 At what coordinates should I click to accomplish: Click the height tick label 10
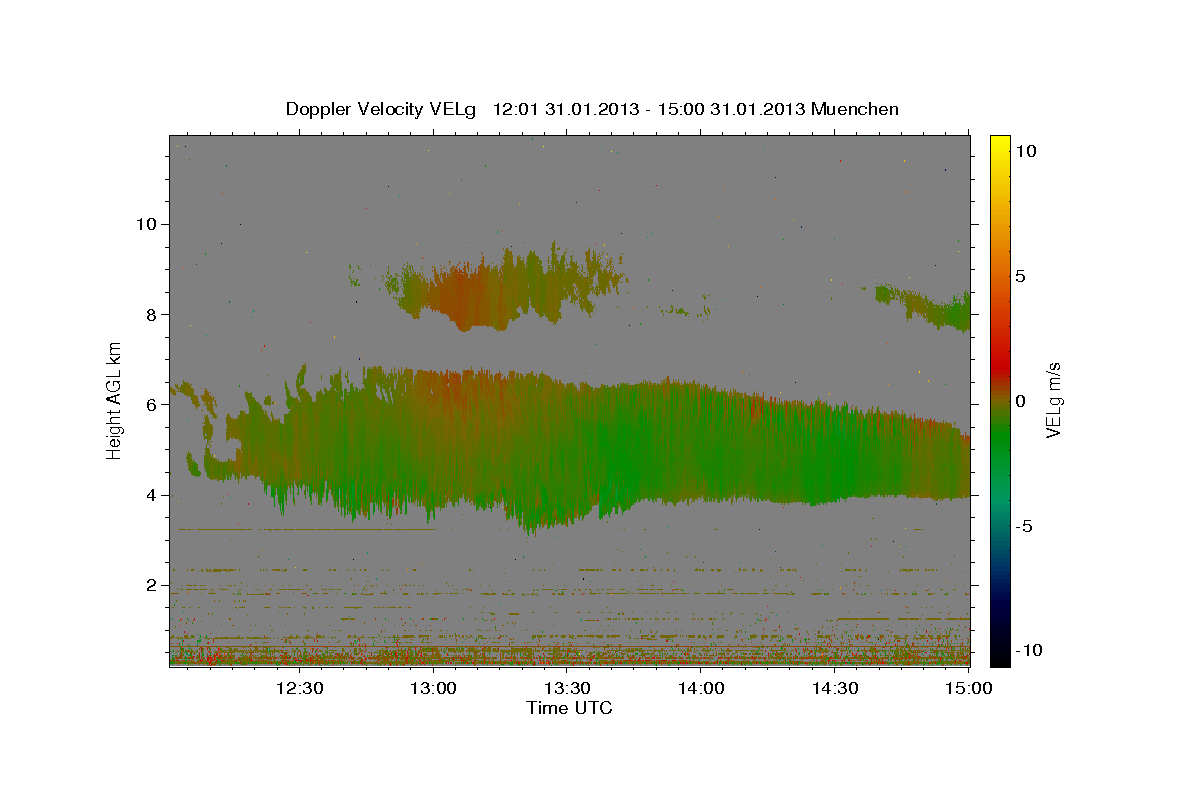coord(145,224)
